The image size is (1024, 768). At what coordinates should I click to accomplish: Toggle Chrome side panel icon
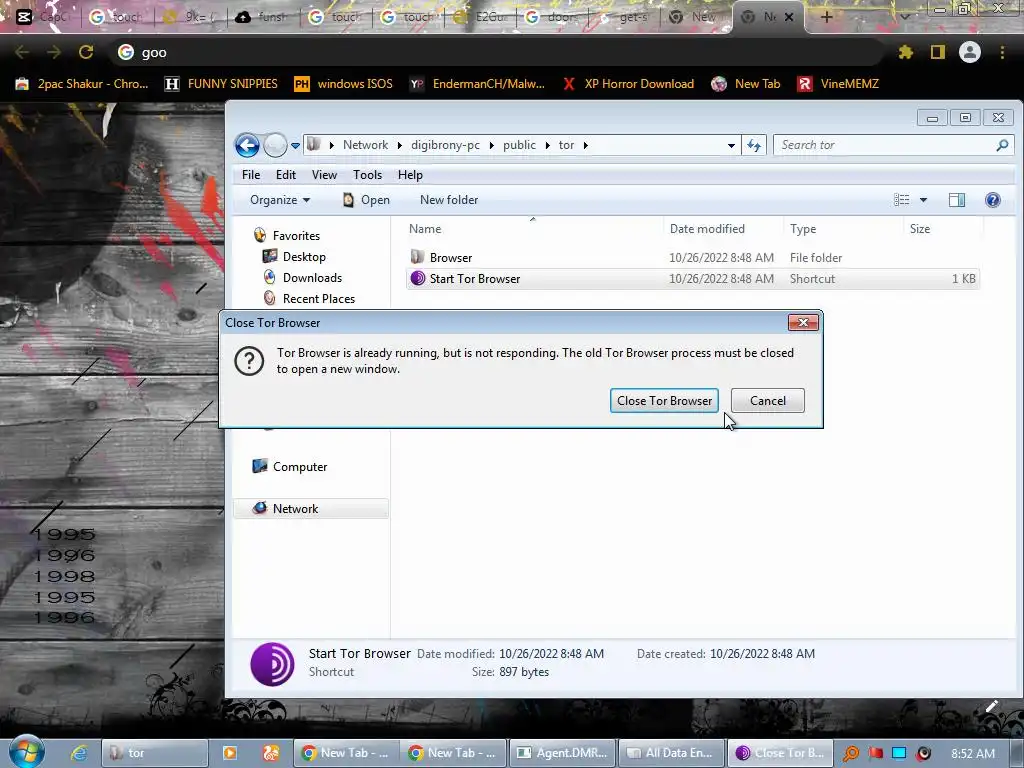[x=938, y=52]
